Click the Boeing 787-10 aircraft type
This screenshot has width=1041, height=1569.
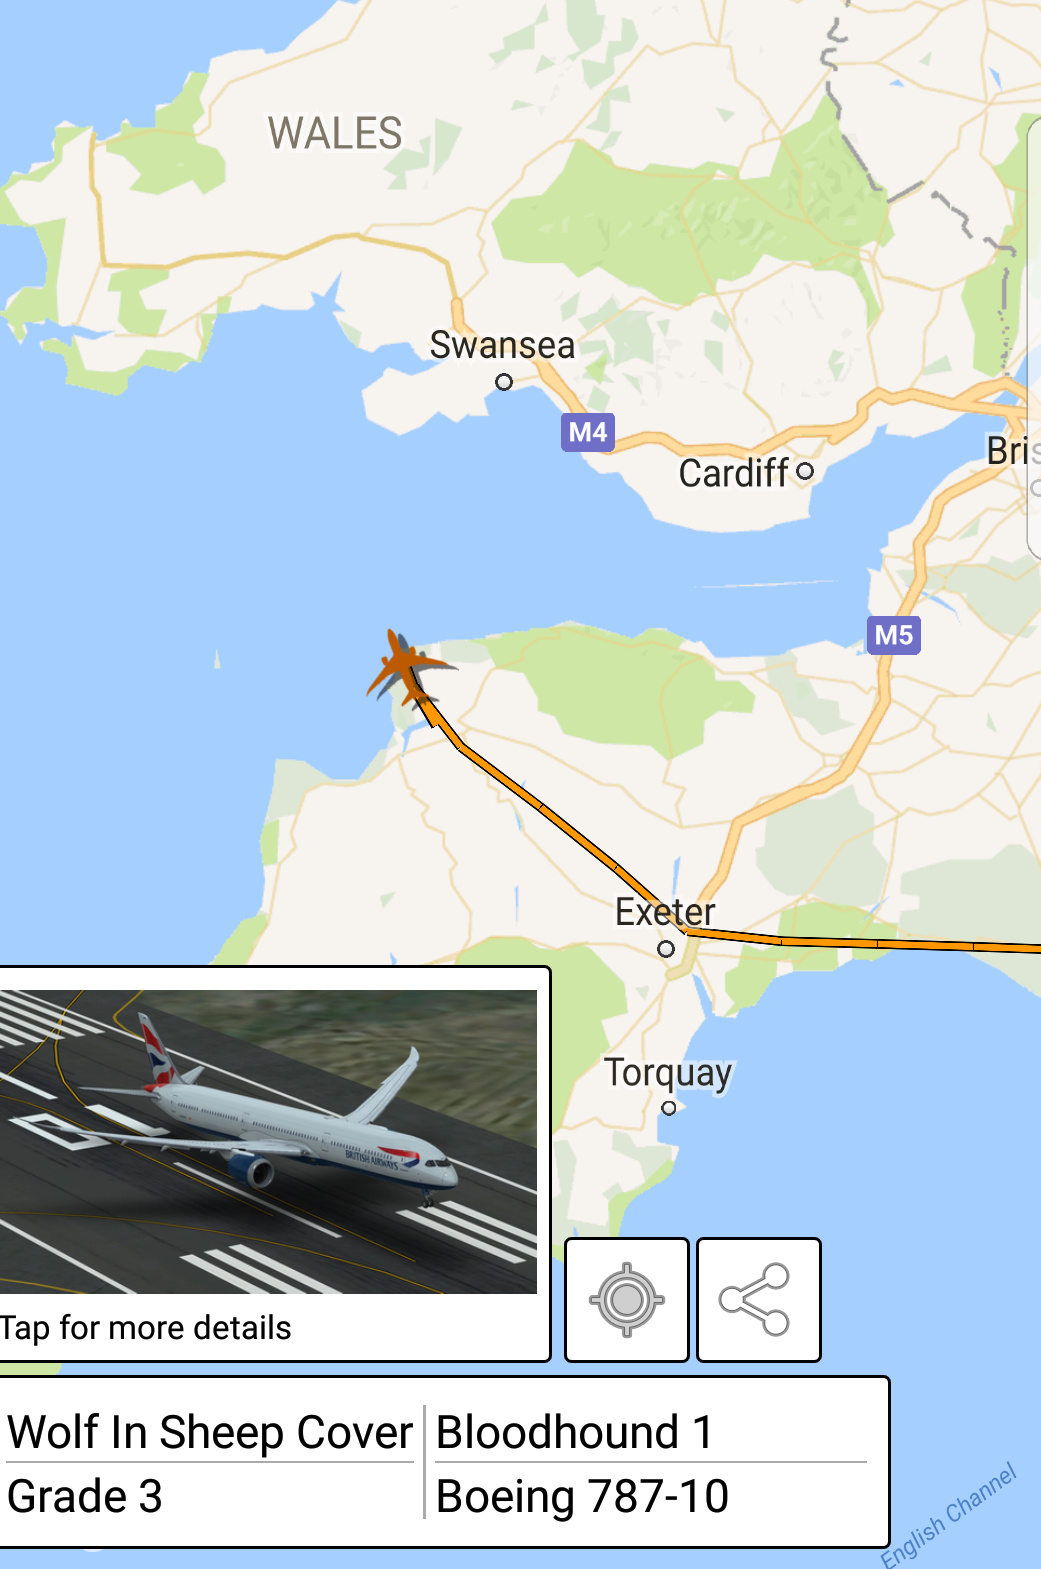[583, 1497]
